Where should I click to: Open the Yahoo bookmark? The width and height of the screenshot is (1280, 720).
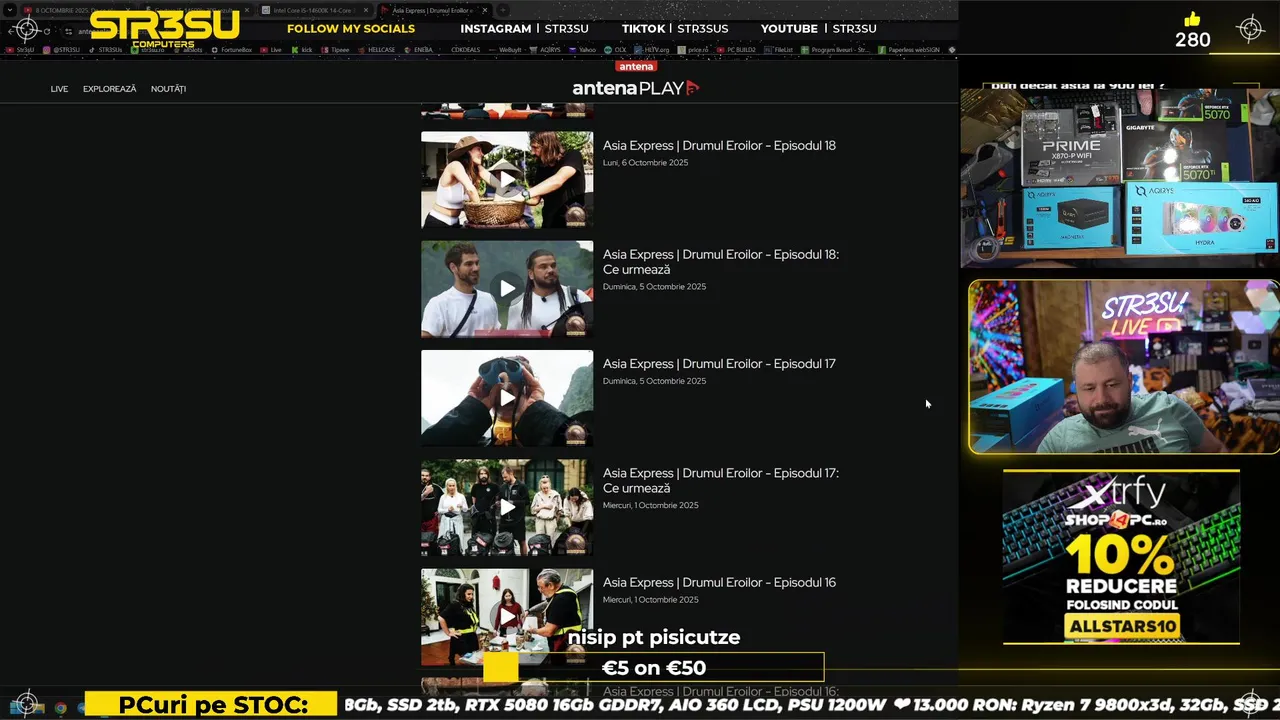583,49
